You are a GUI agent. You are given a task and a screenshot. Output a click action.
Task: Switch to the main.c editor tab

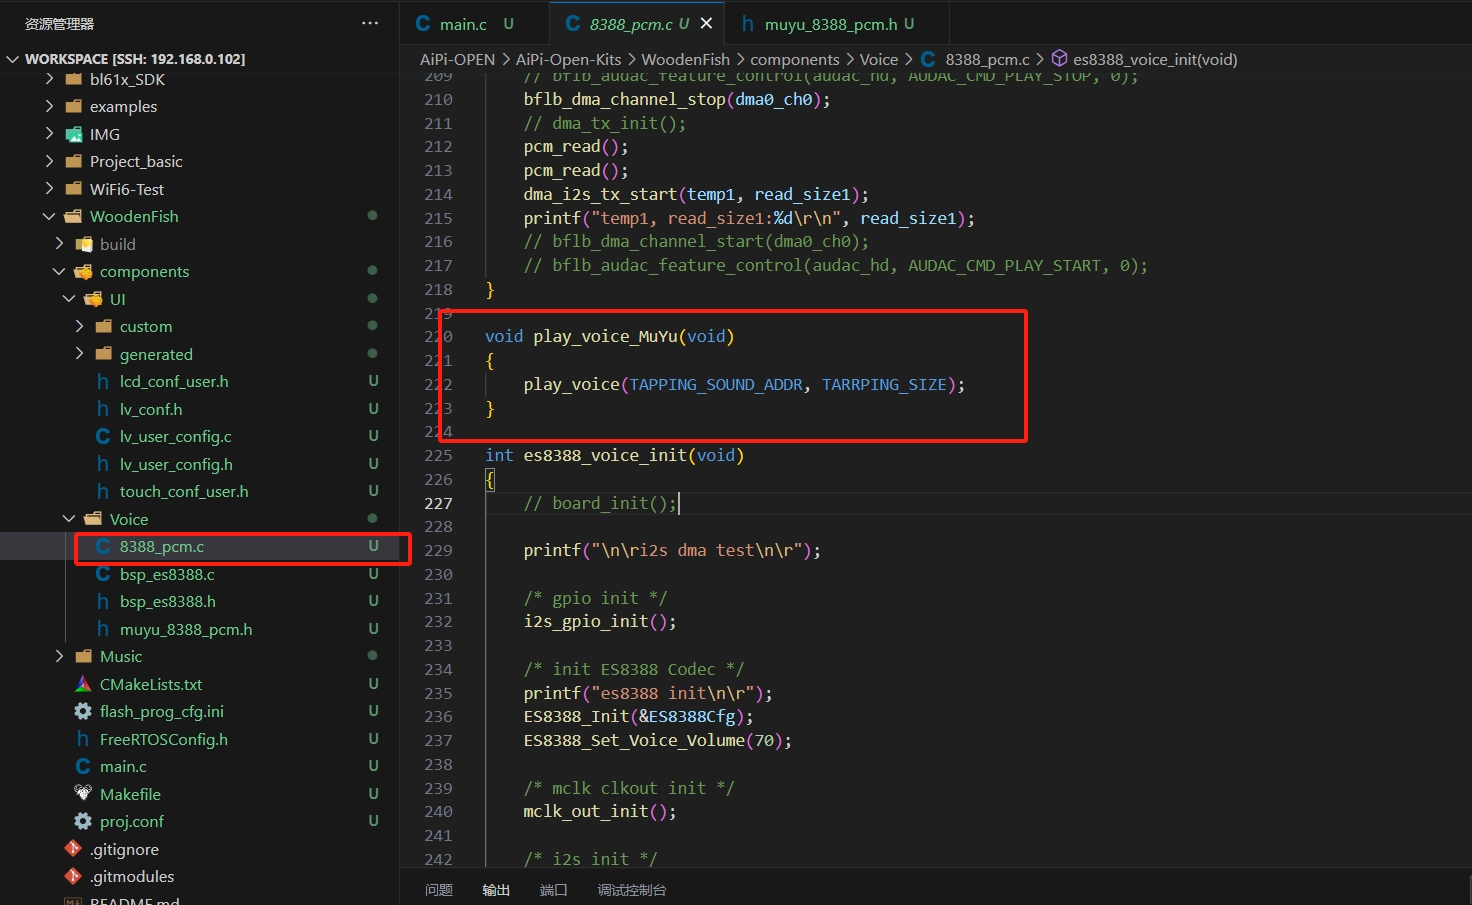474,23
